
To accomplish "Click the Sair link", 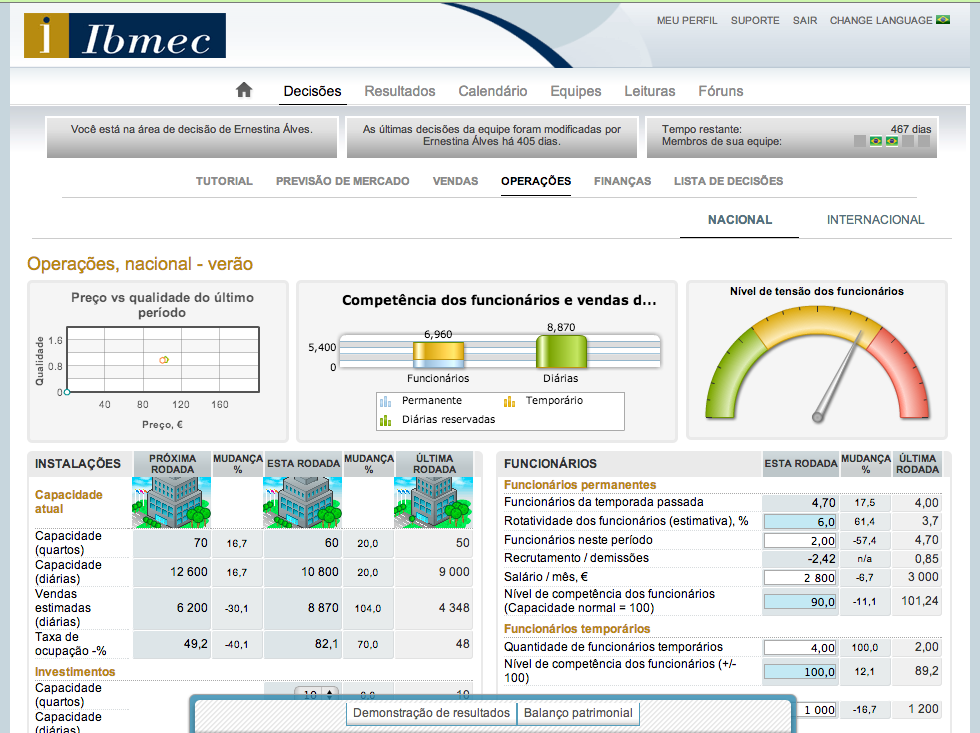I will click(804, 20).
